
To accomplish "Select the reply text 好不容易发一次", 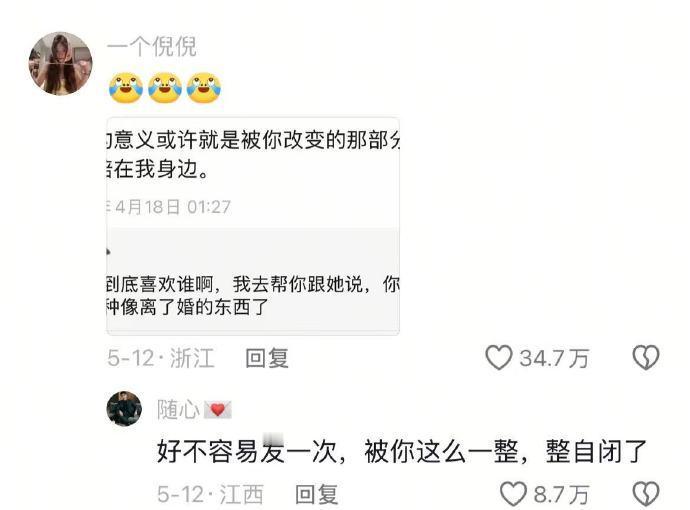I will pyautogui.click(x=246, y=451).
